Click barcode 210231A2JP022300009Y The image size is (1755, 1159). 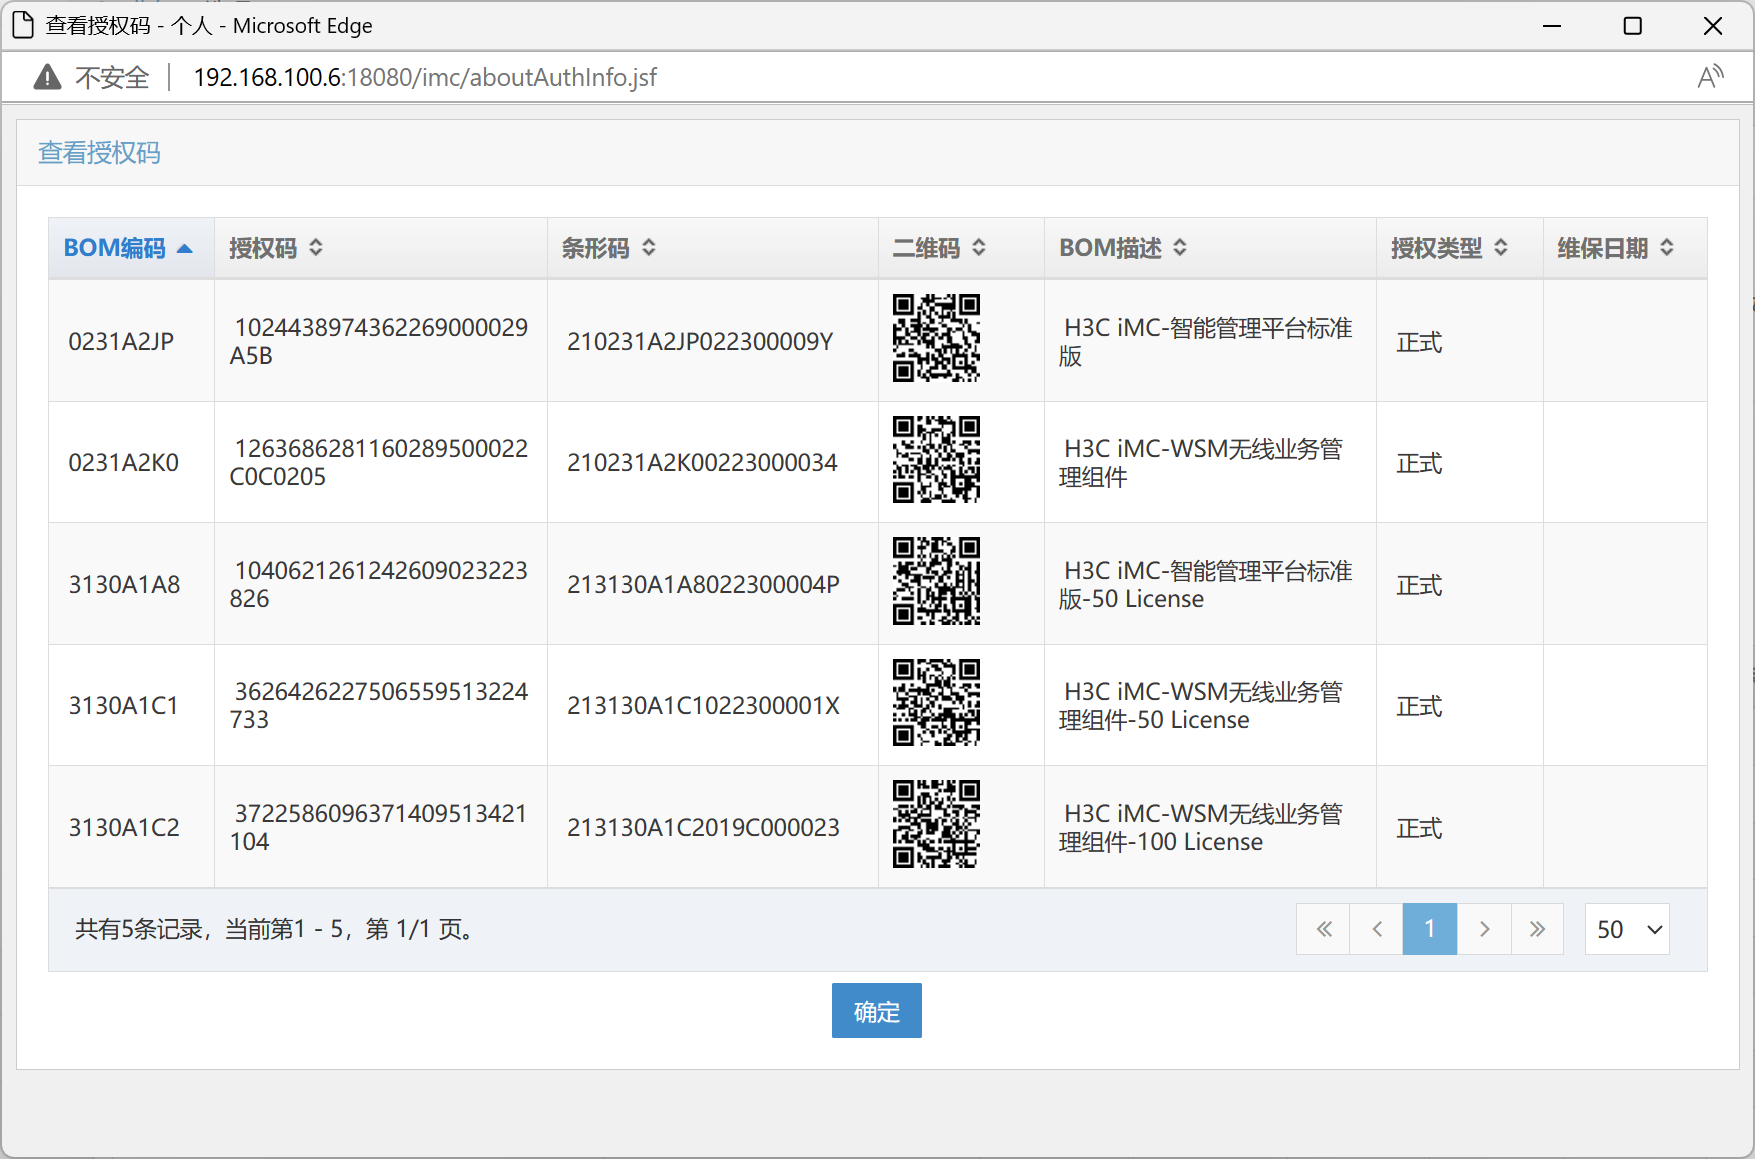click(700, 341)
